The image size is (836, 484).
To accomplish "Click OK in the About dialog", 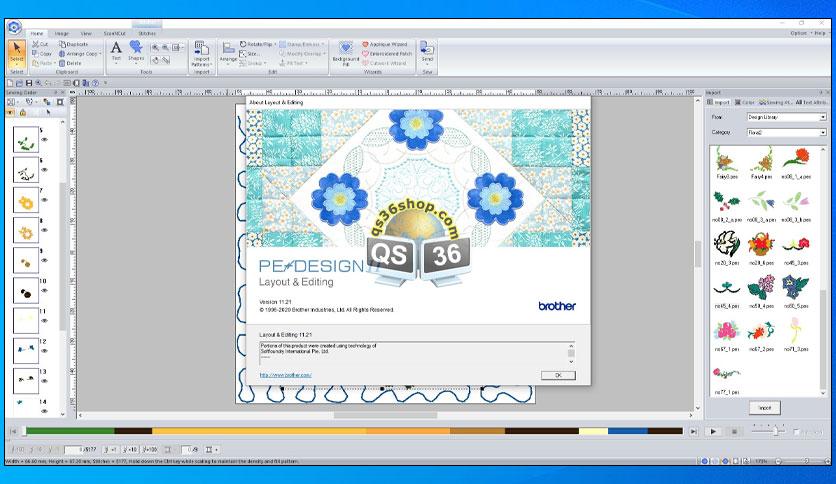I will coord(558,375).
